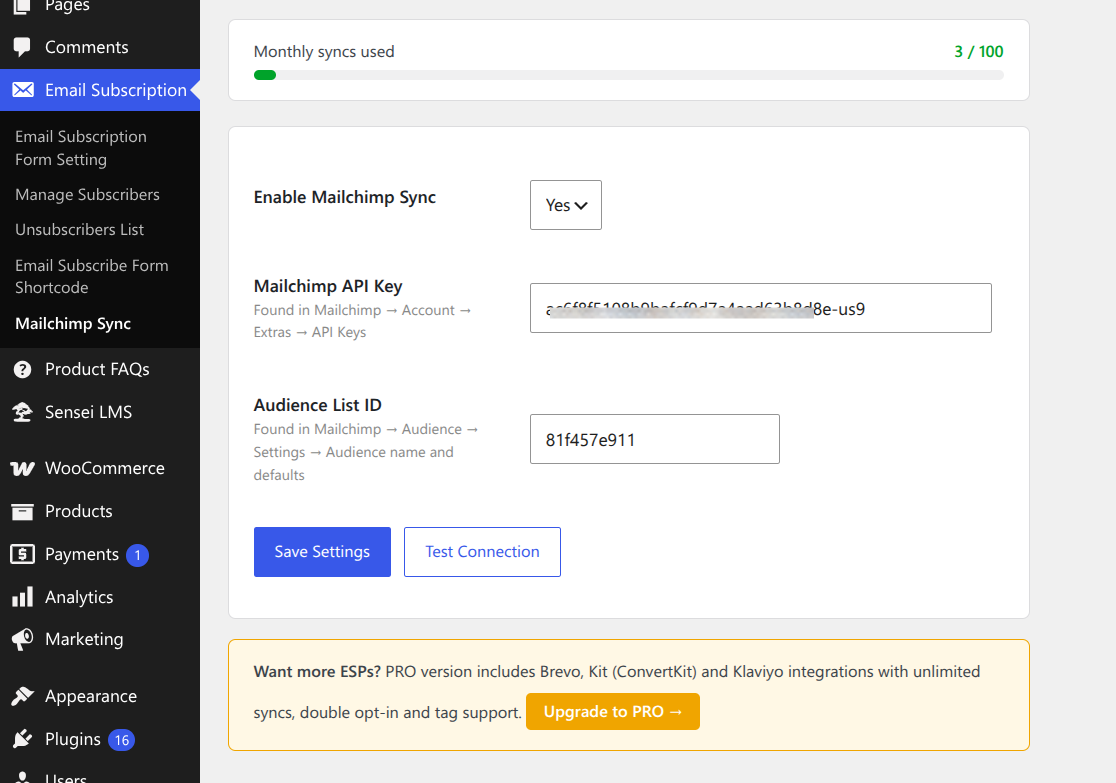Open Email Subscribe Form Shortcode submenu
The width and height of the screenshot is (1116, 783).
[92, 276]
